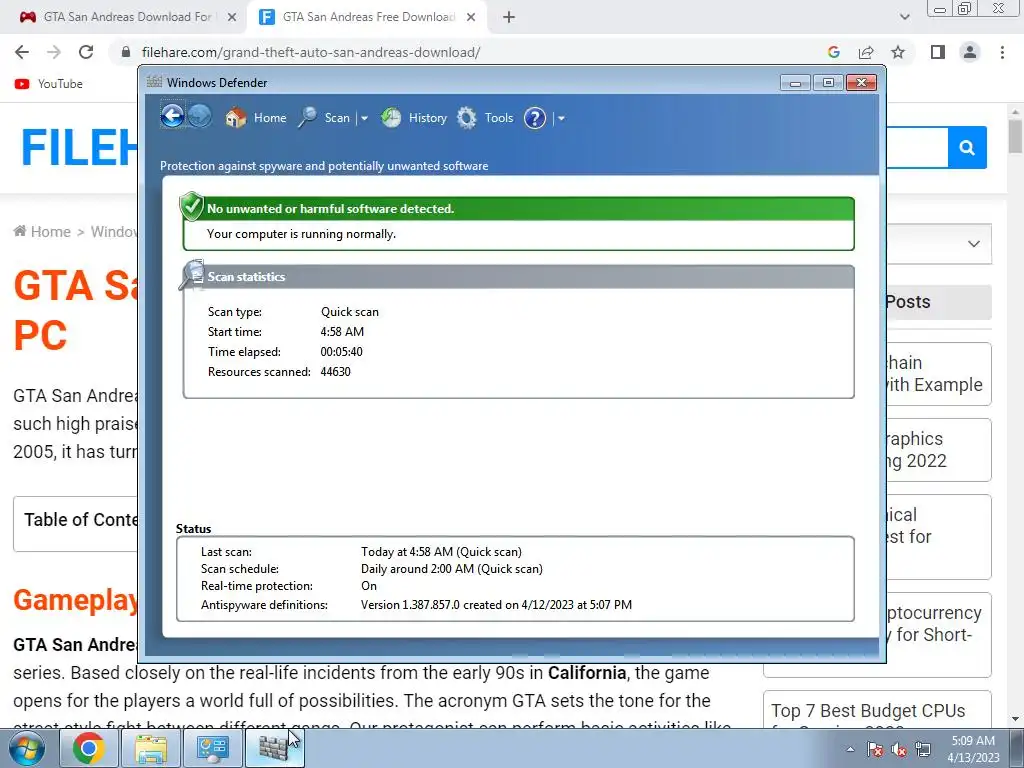1024x768 pixels.
Task: Open the YouTube bookmark
Action: coord(49,84)
